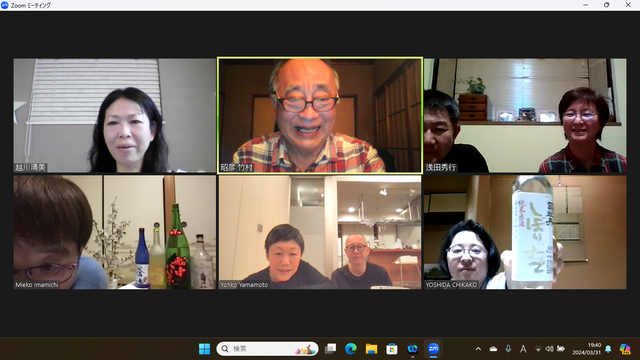Viewport: 640px width, 360px height.
Task: Click the name label 昭彦 竹村
Action: 237,167
